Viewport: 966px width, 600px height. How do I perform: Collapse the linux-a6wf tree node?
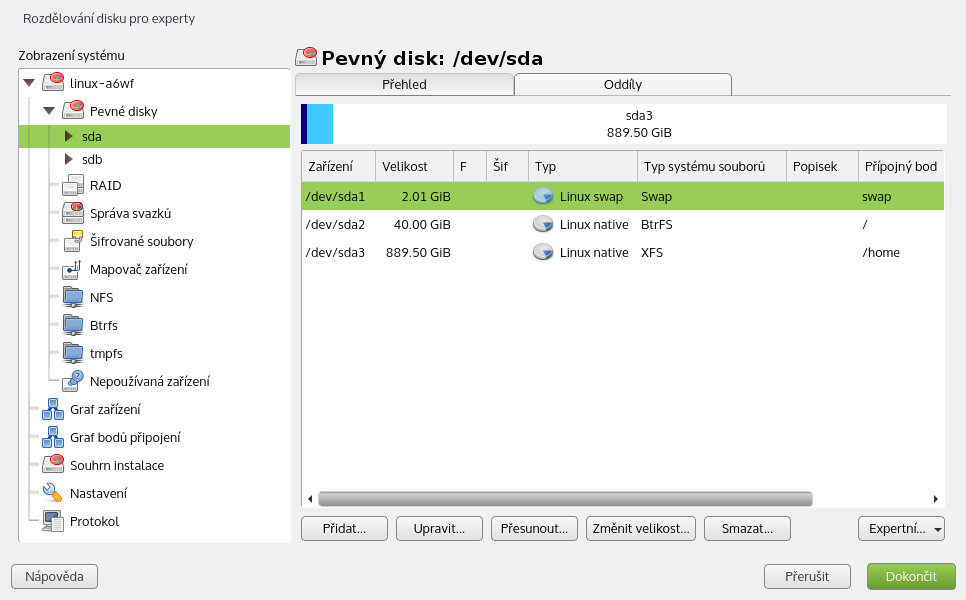click(x=29, y=83)
